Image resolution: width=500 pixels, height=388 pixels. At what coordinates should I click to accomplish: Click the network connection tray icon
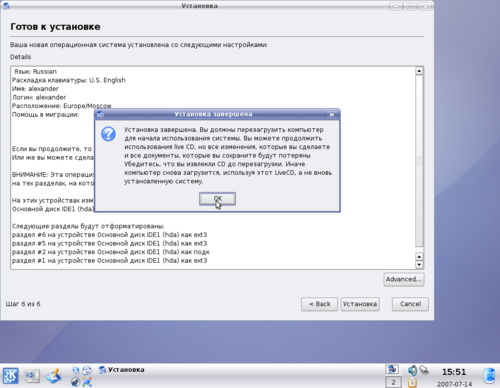pos(424,370)
